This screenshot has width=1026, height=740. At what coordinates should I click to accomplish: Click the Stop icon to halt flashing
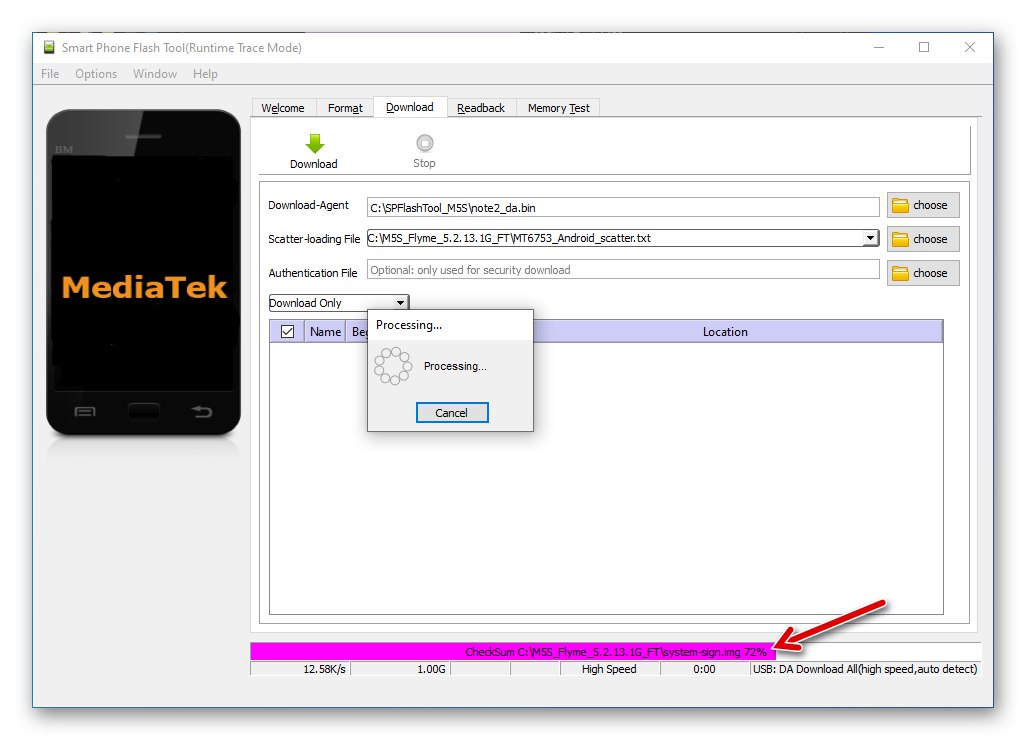(424, 143)
